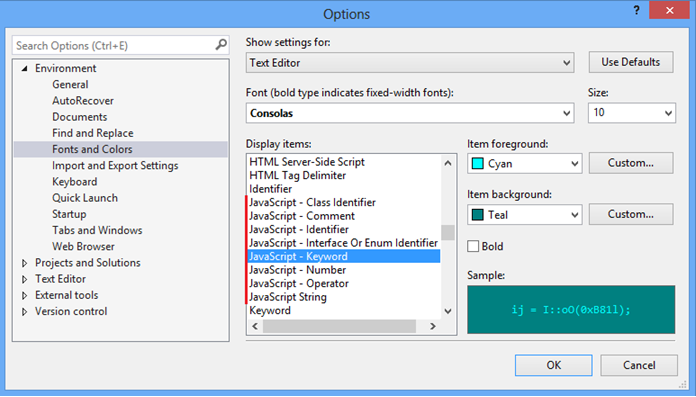The height and width of the screenshot is (397, 696).
Task: Select Quick Launch tree item
Action: (x=85, y=198)
